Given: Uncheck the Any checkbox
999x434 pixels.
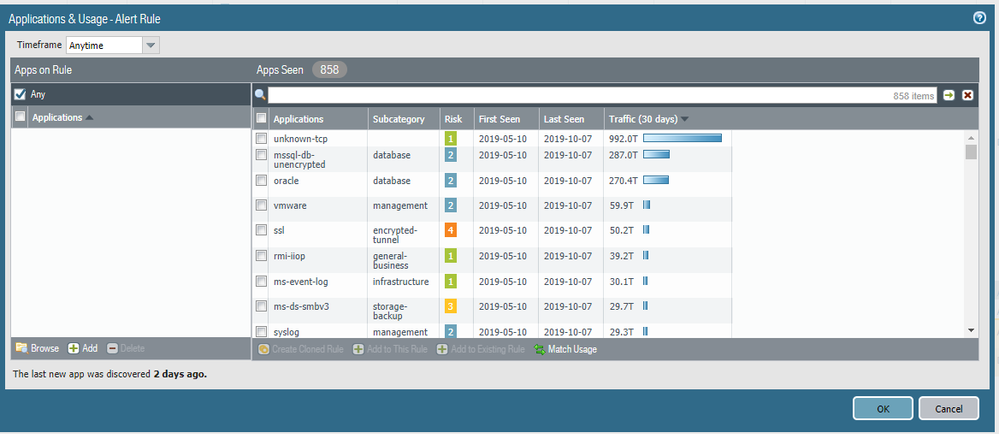Looking at the screenshot, I should tap(20, 94).
